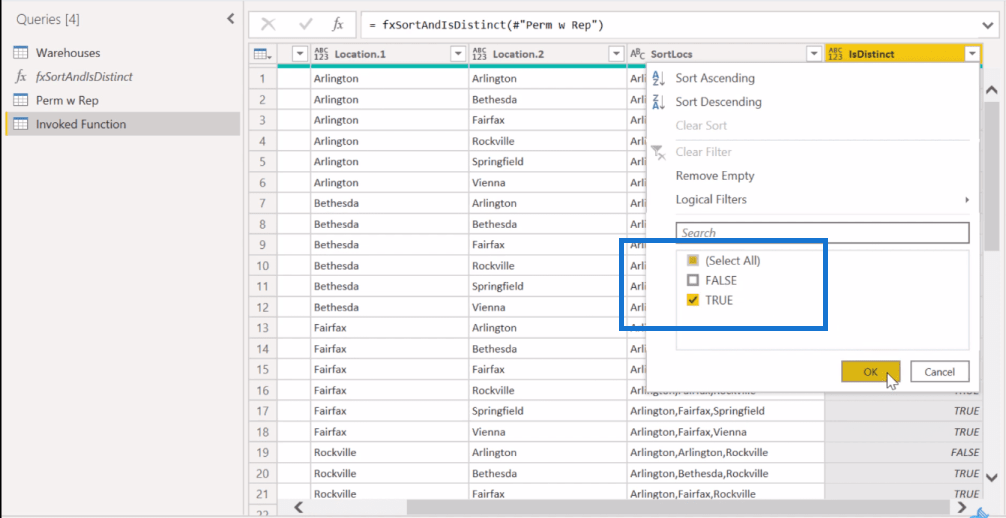Choose Sort Descending in the filter menu
1006x518 pixels.
point(719,102)
